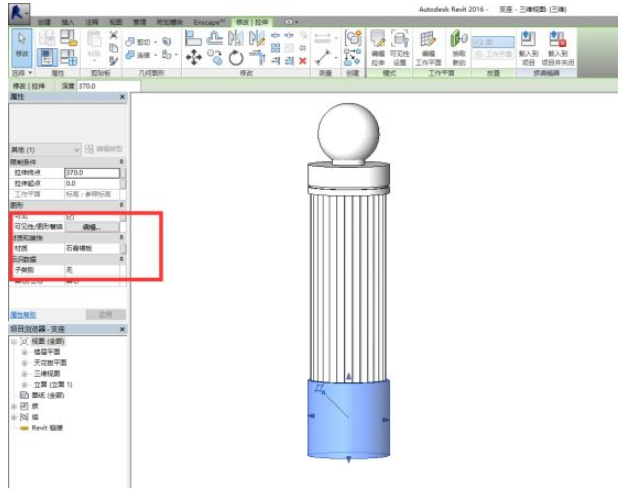
Task: Expand the Ceiling Plans tree node
Action: click(x=24, y=363)
